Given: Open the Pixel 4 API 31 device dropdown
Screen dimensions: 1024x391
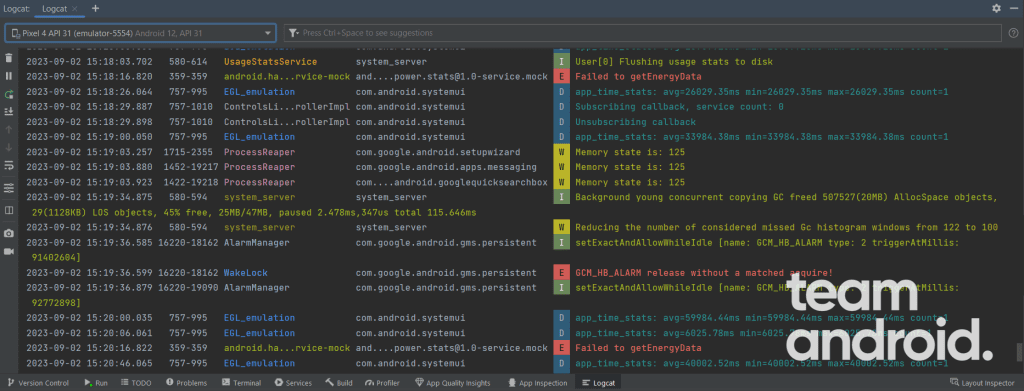Looking at the screenshot, I should (140, 33).
